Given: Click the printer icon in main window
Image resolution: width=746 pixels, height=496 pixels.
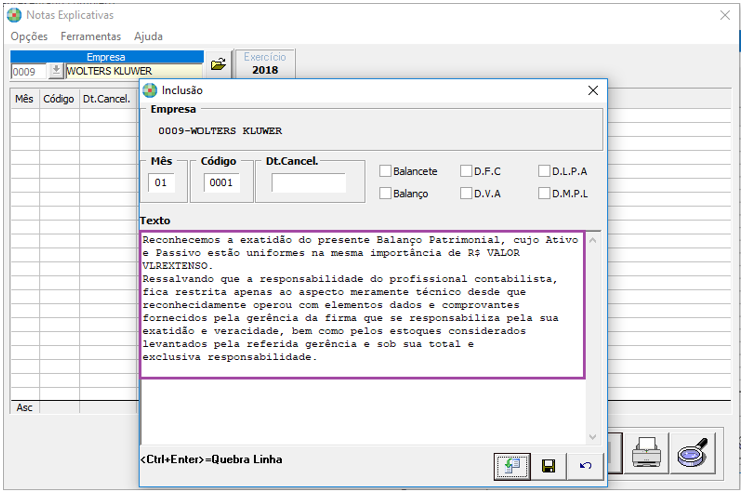Looking at the screenshot, I should click(646, 453).
